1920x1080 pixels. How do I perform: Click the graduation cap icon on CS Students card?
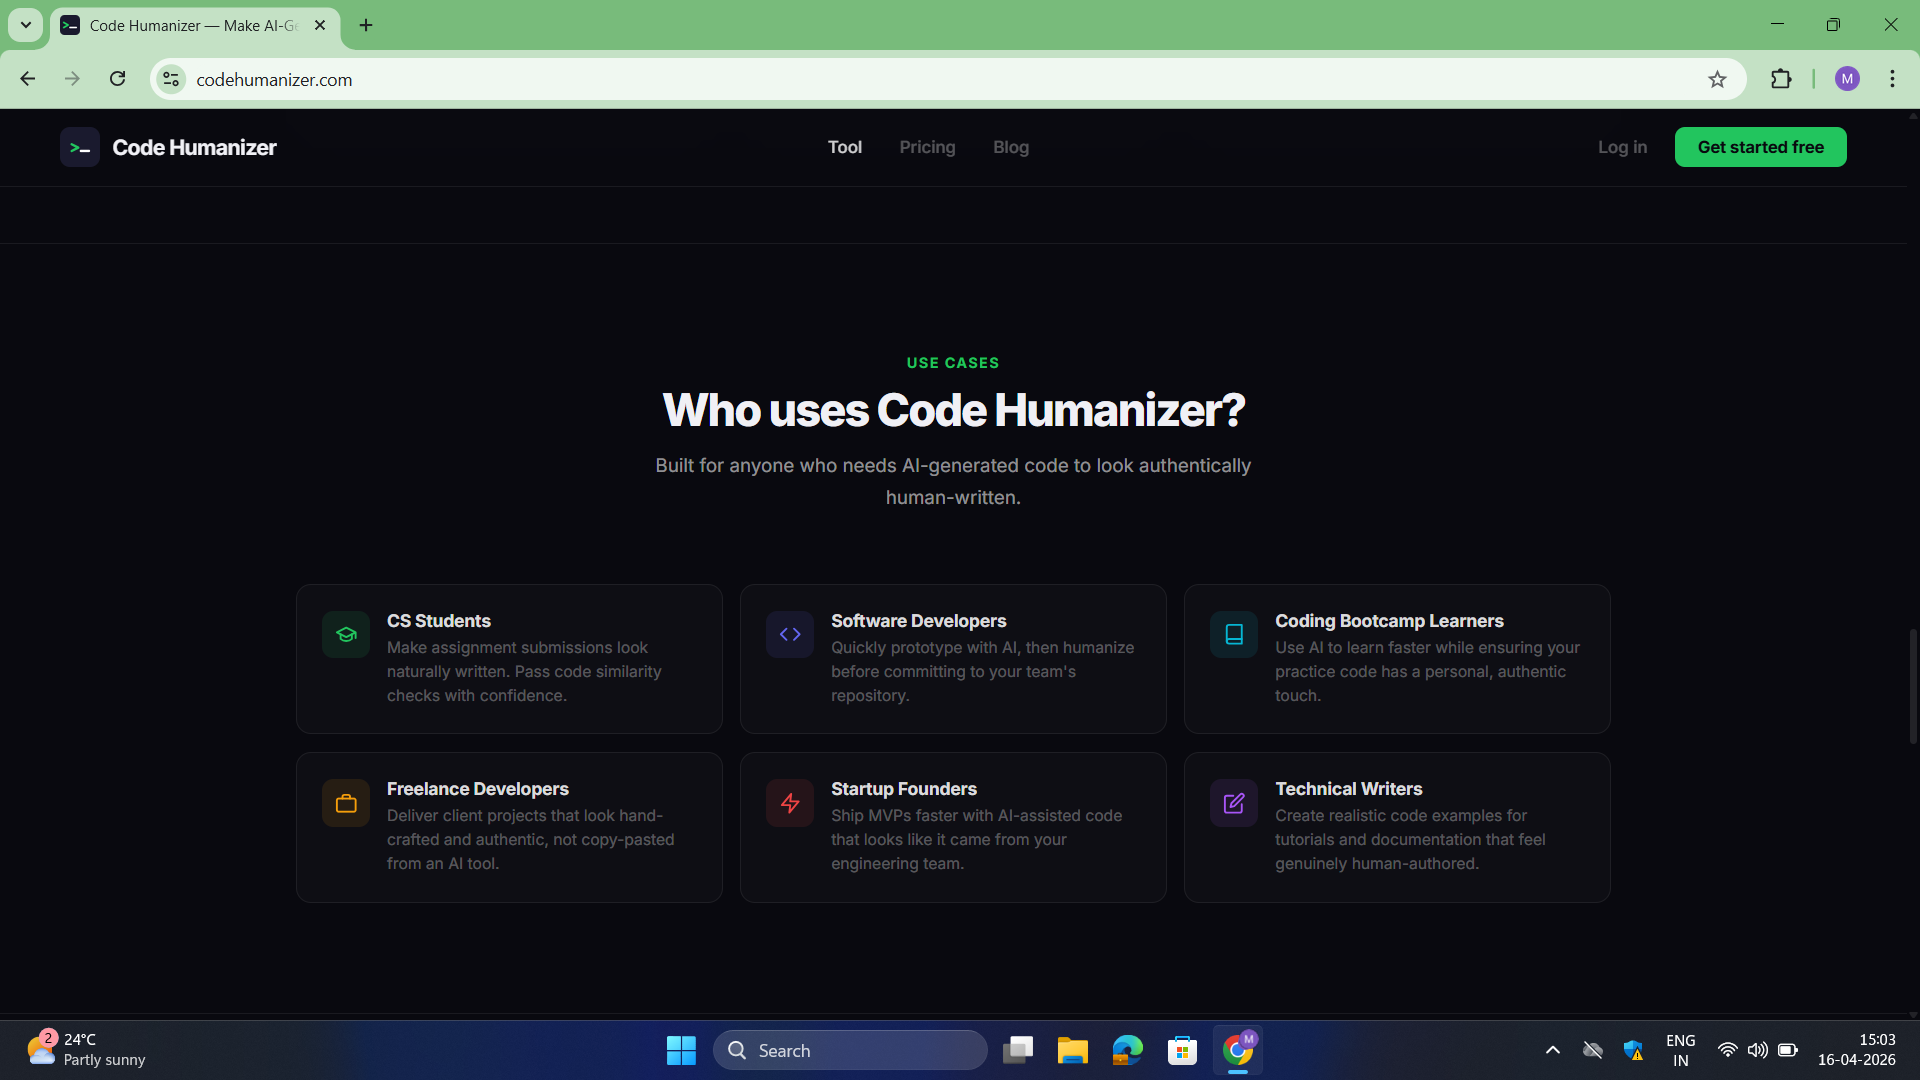(x=345, y=634)
